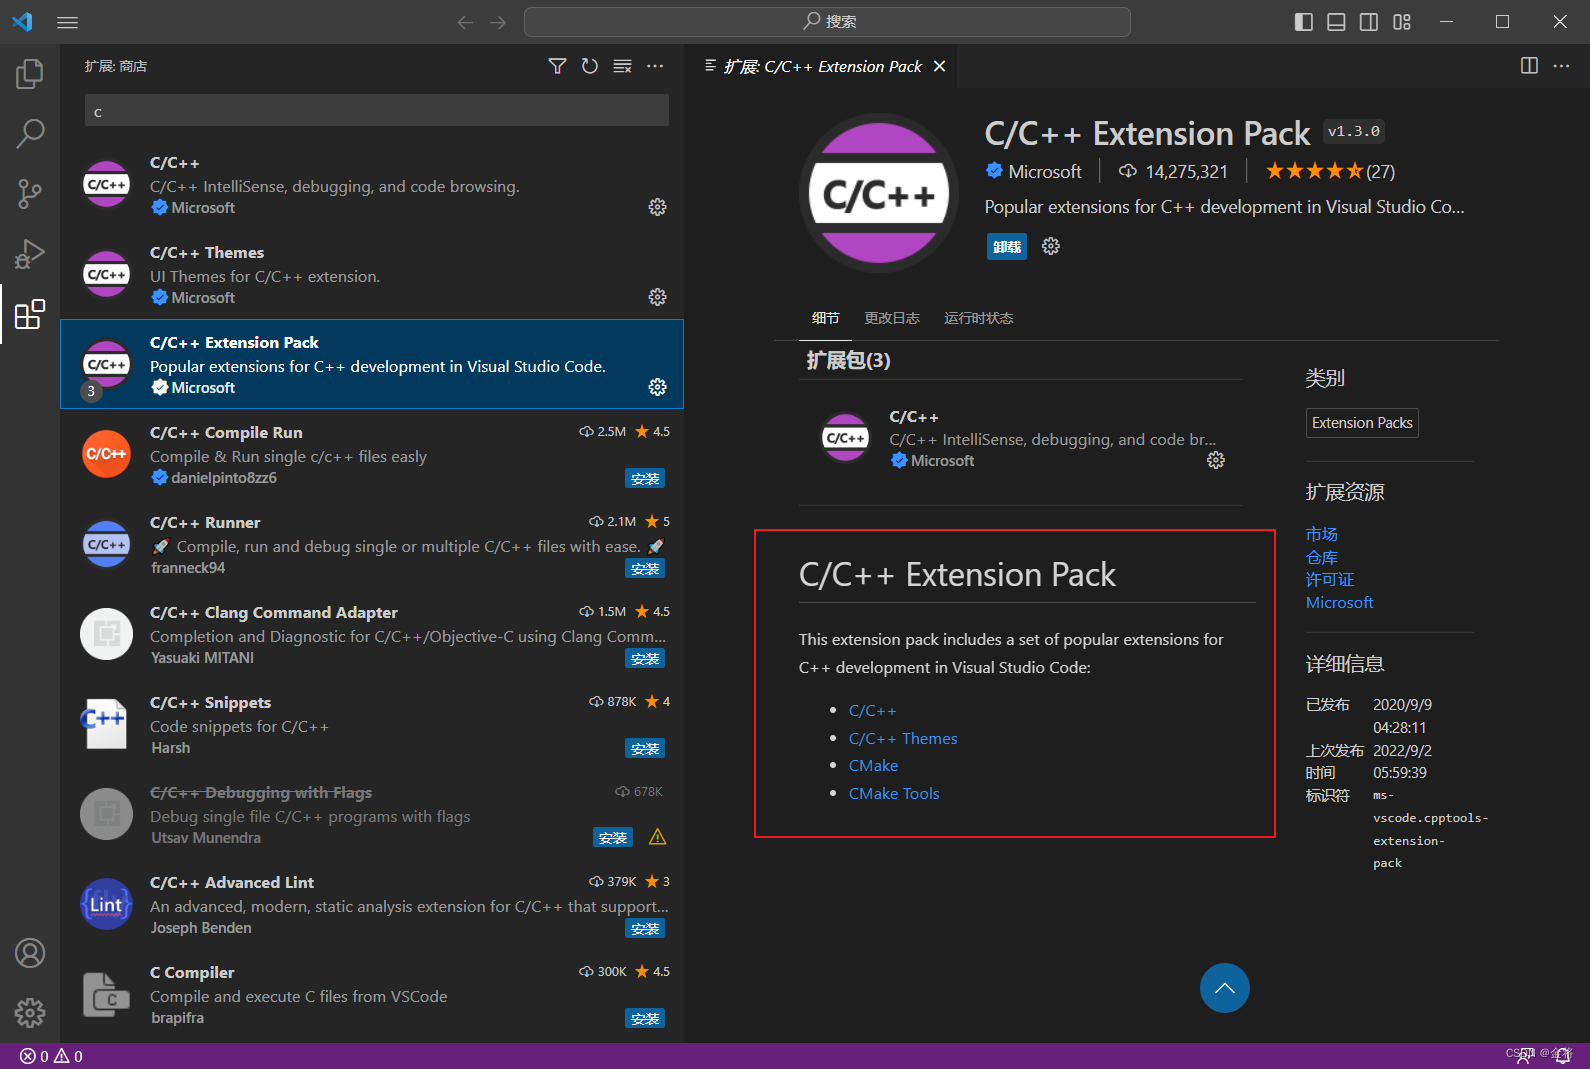Screen dimensions: 1590x1069
Task: Open Source Control view
Action: [x=30, y=194]
